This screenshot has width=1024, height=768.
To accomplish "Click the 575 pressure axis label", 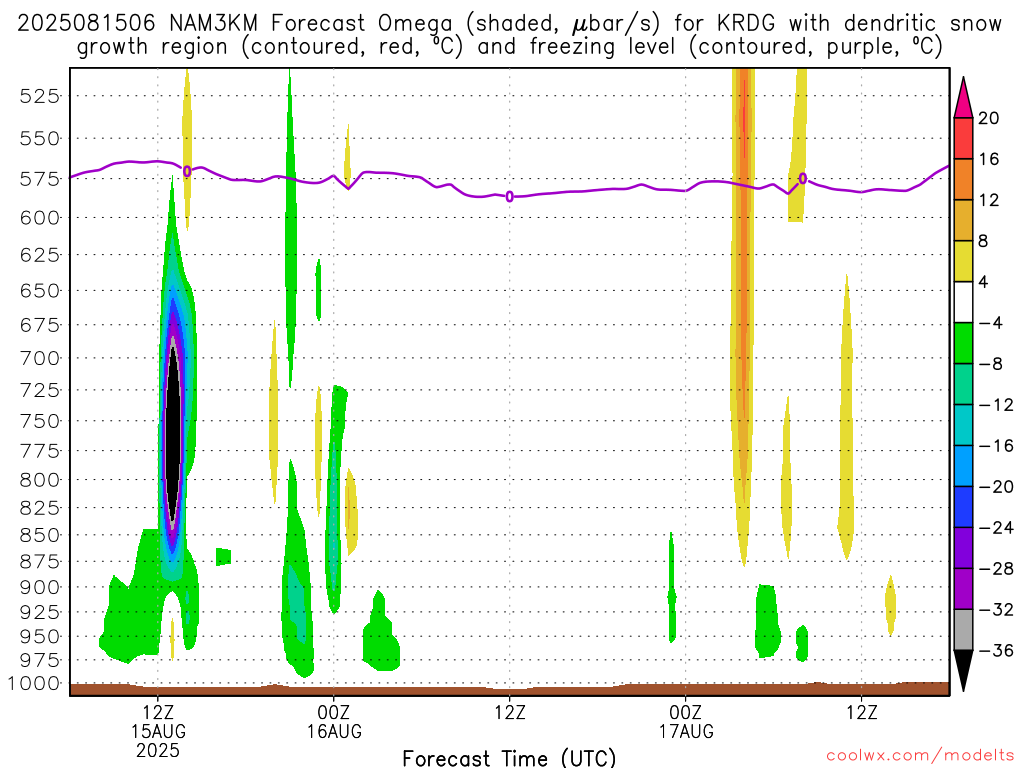I will (x=40, y=179).
